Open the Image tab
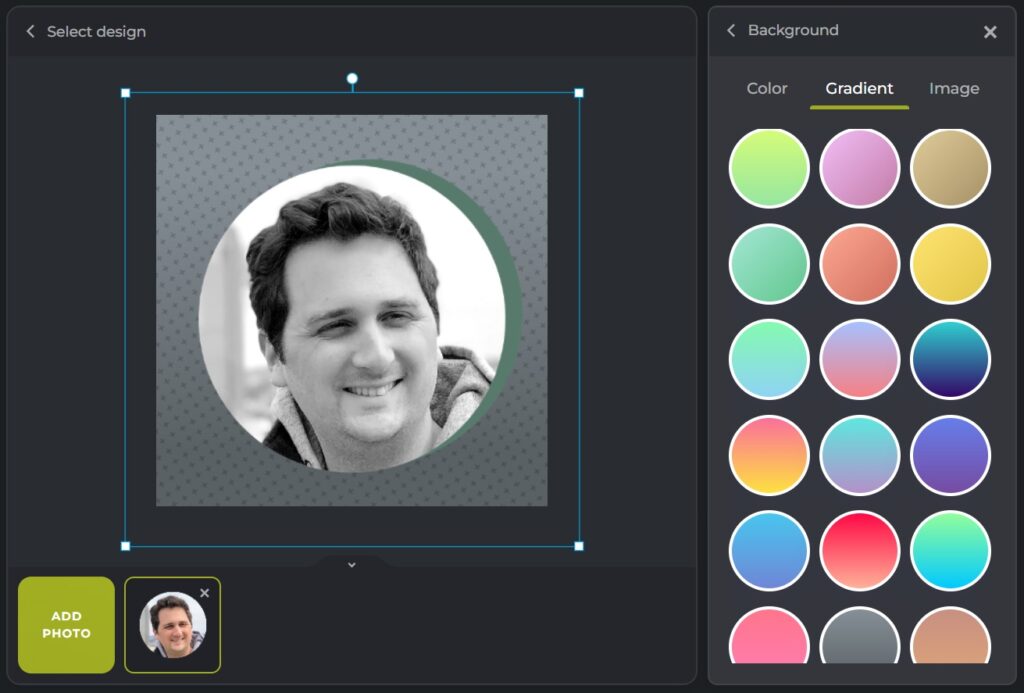The width and height of the screenshot is (1024, 693). [953, 89]
